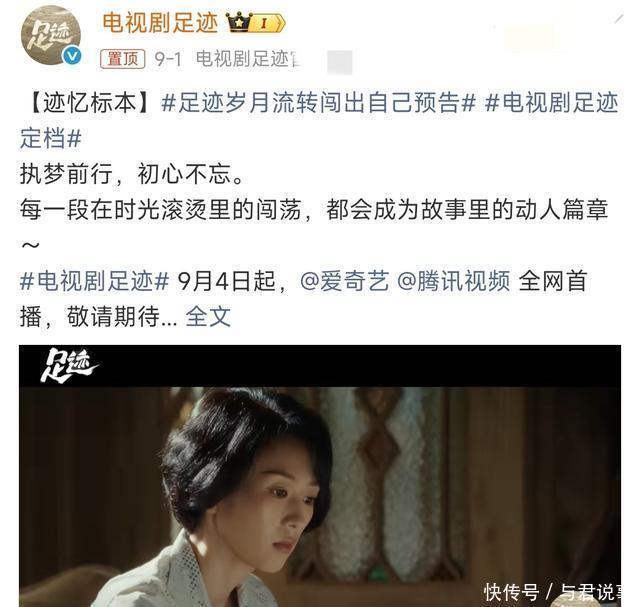The image size is (640, 607).
Task: Tap the blue verified V badge
Action: (x=72, y=55)
